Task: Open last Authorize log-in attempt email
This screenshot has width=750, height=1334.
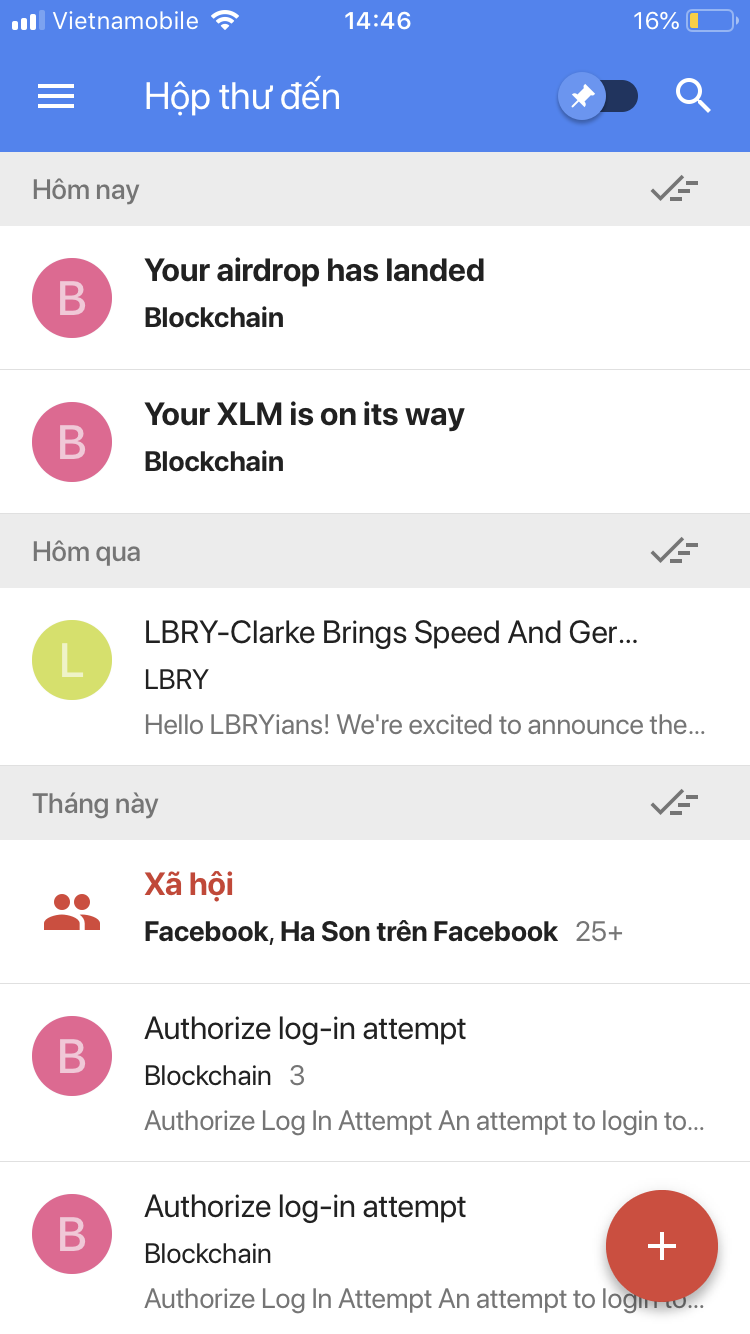Action: [350, 1252]
